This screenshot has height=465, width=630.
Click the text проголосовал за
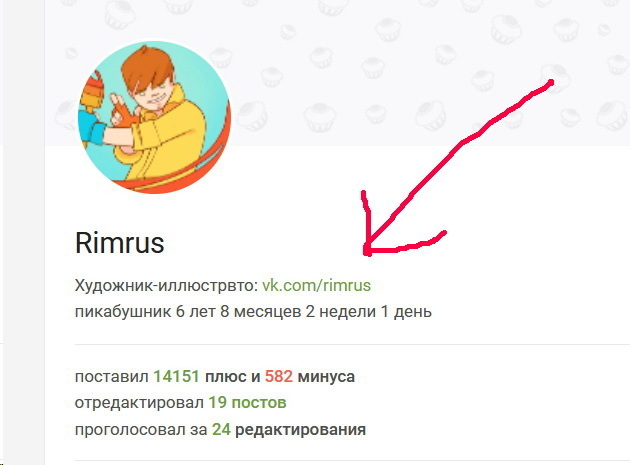click(141, 430)
